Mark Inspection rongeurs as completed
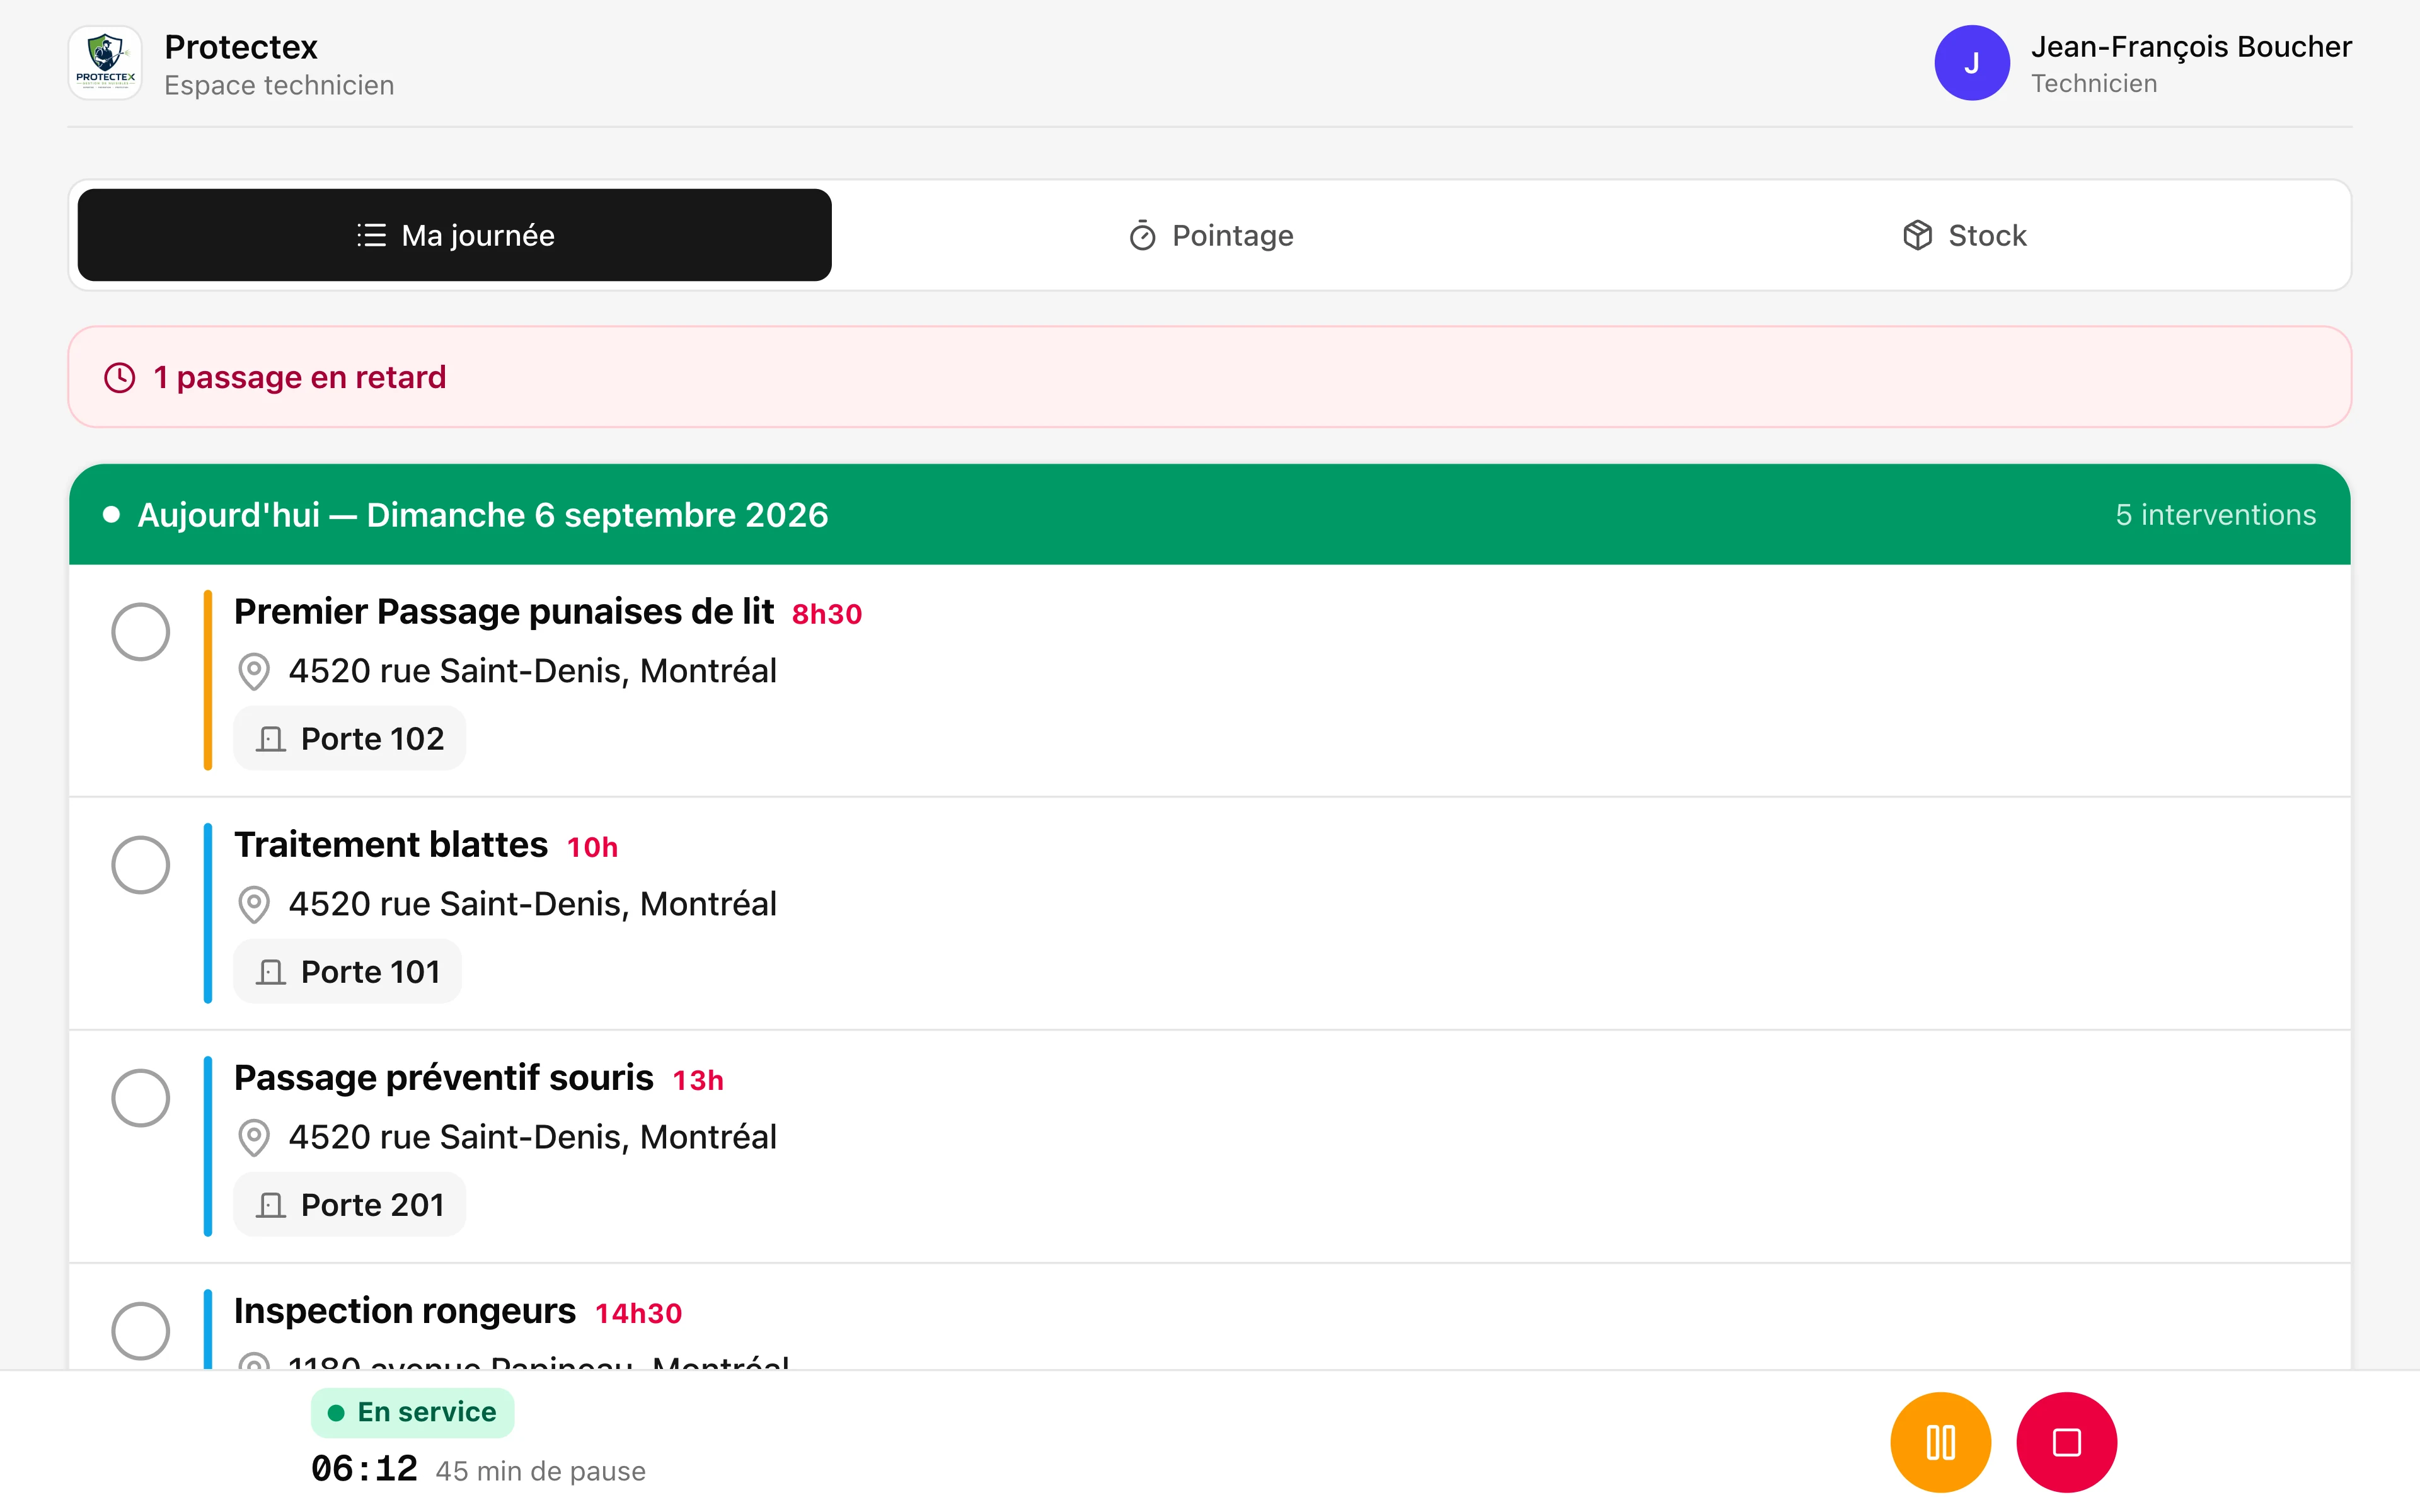Image resolution: width=2420 pixels, height=1512 pixels. (x=140, y=1331)
